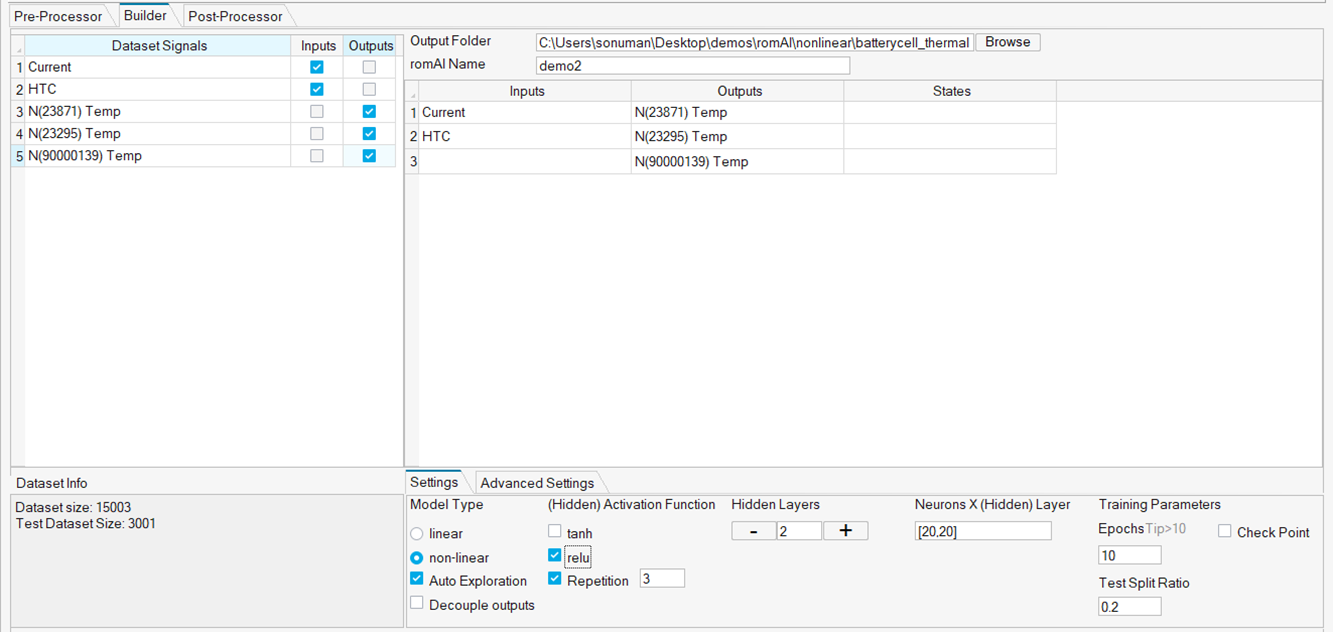This screenshot has height=632, width=1333.
Task: Enable the tanh activation function
Action: coord(555,532)
